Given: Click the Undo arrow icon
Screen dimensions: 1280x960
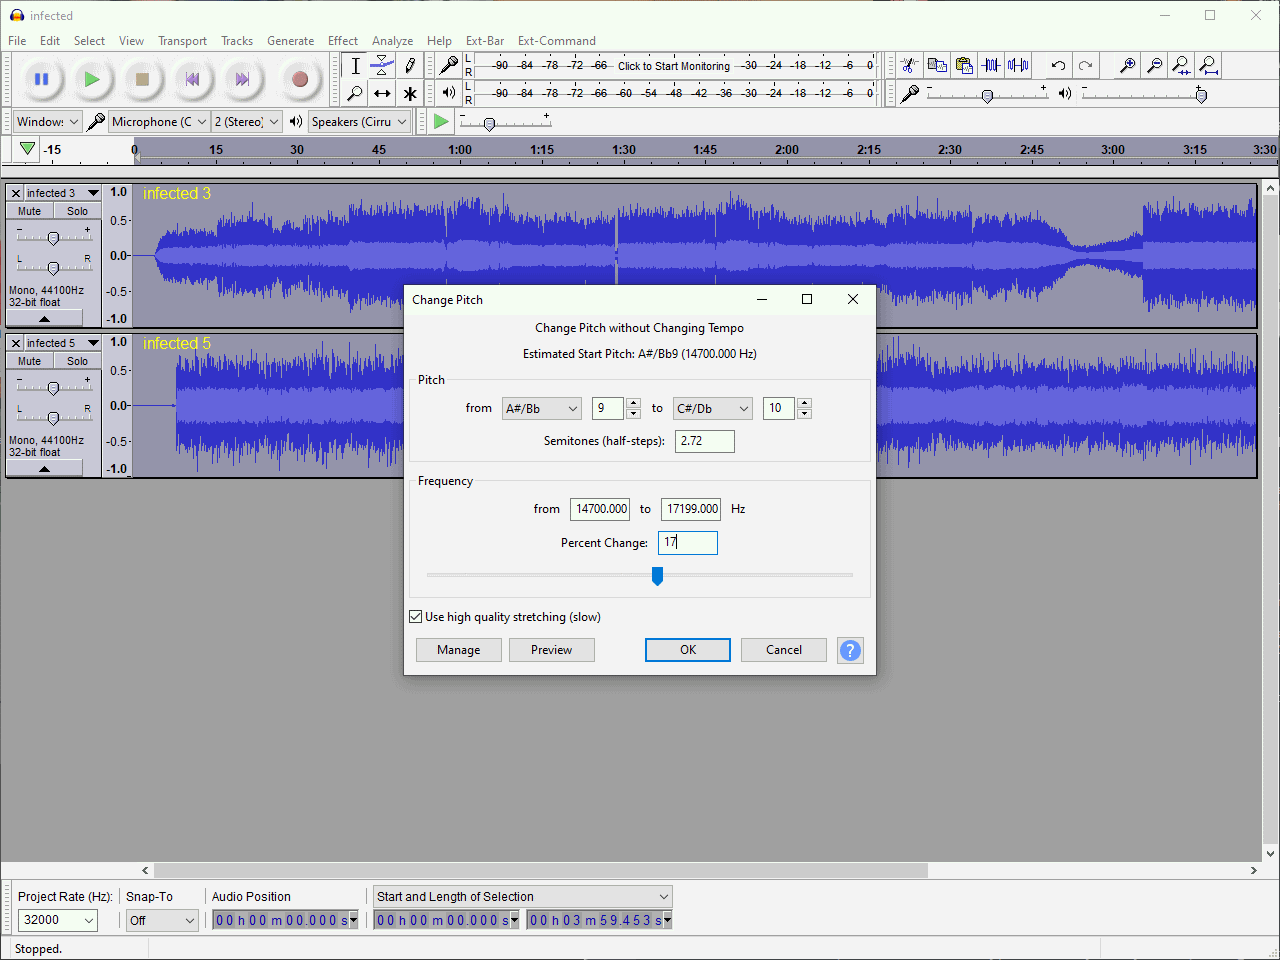Looking at the screenshot, I should (1058, 66).
